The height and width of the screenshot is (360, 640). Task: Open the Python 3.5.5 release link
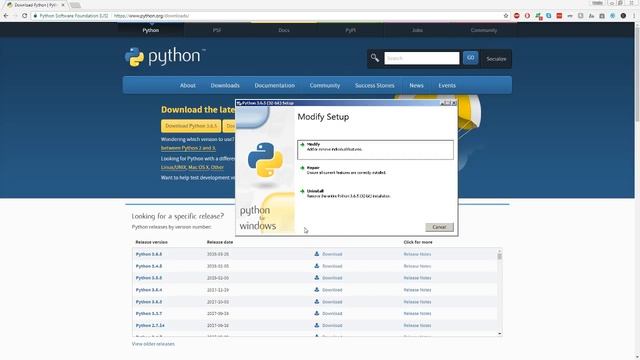[x=149, y=278]
